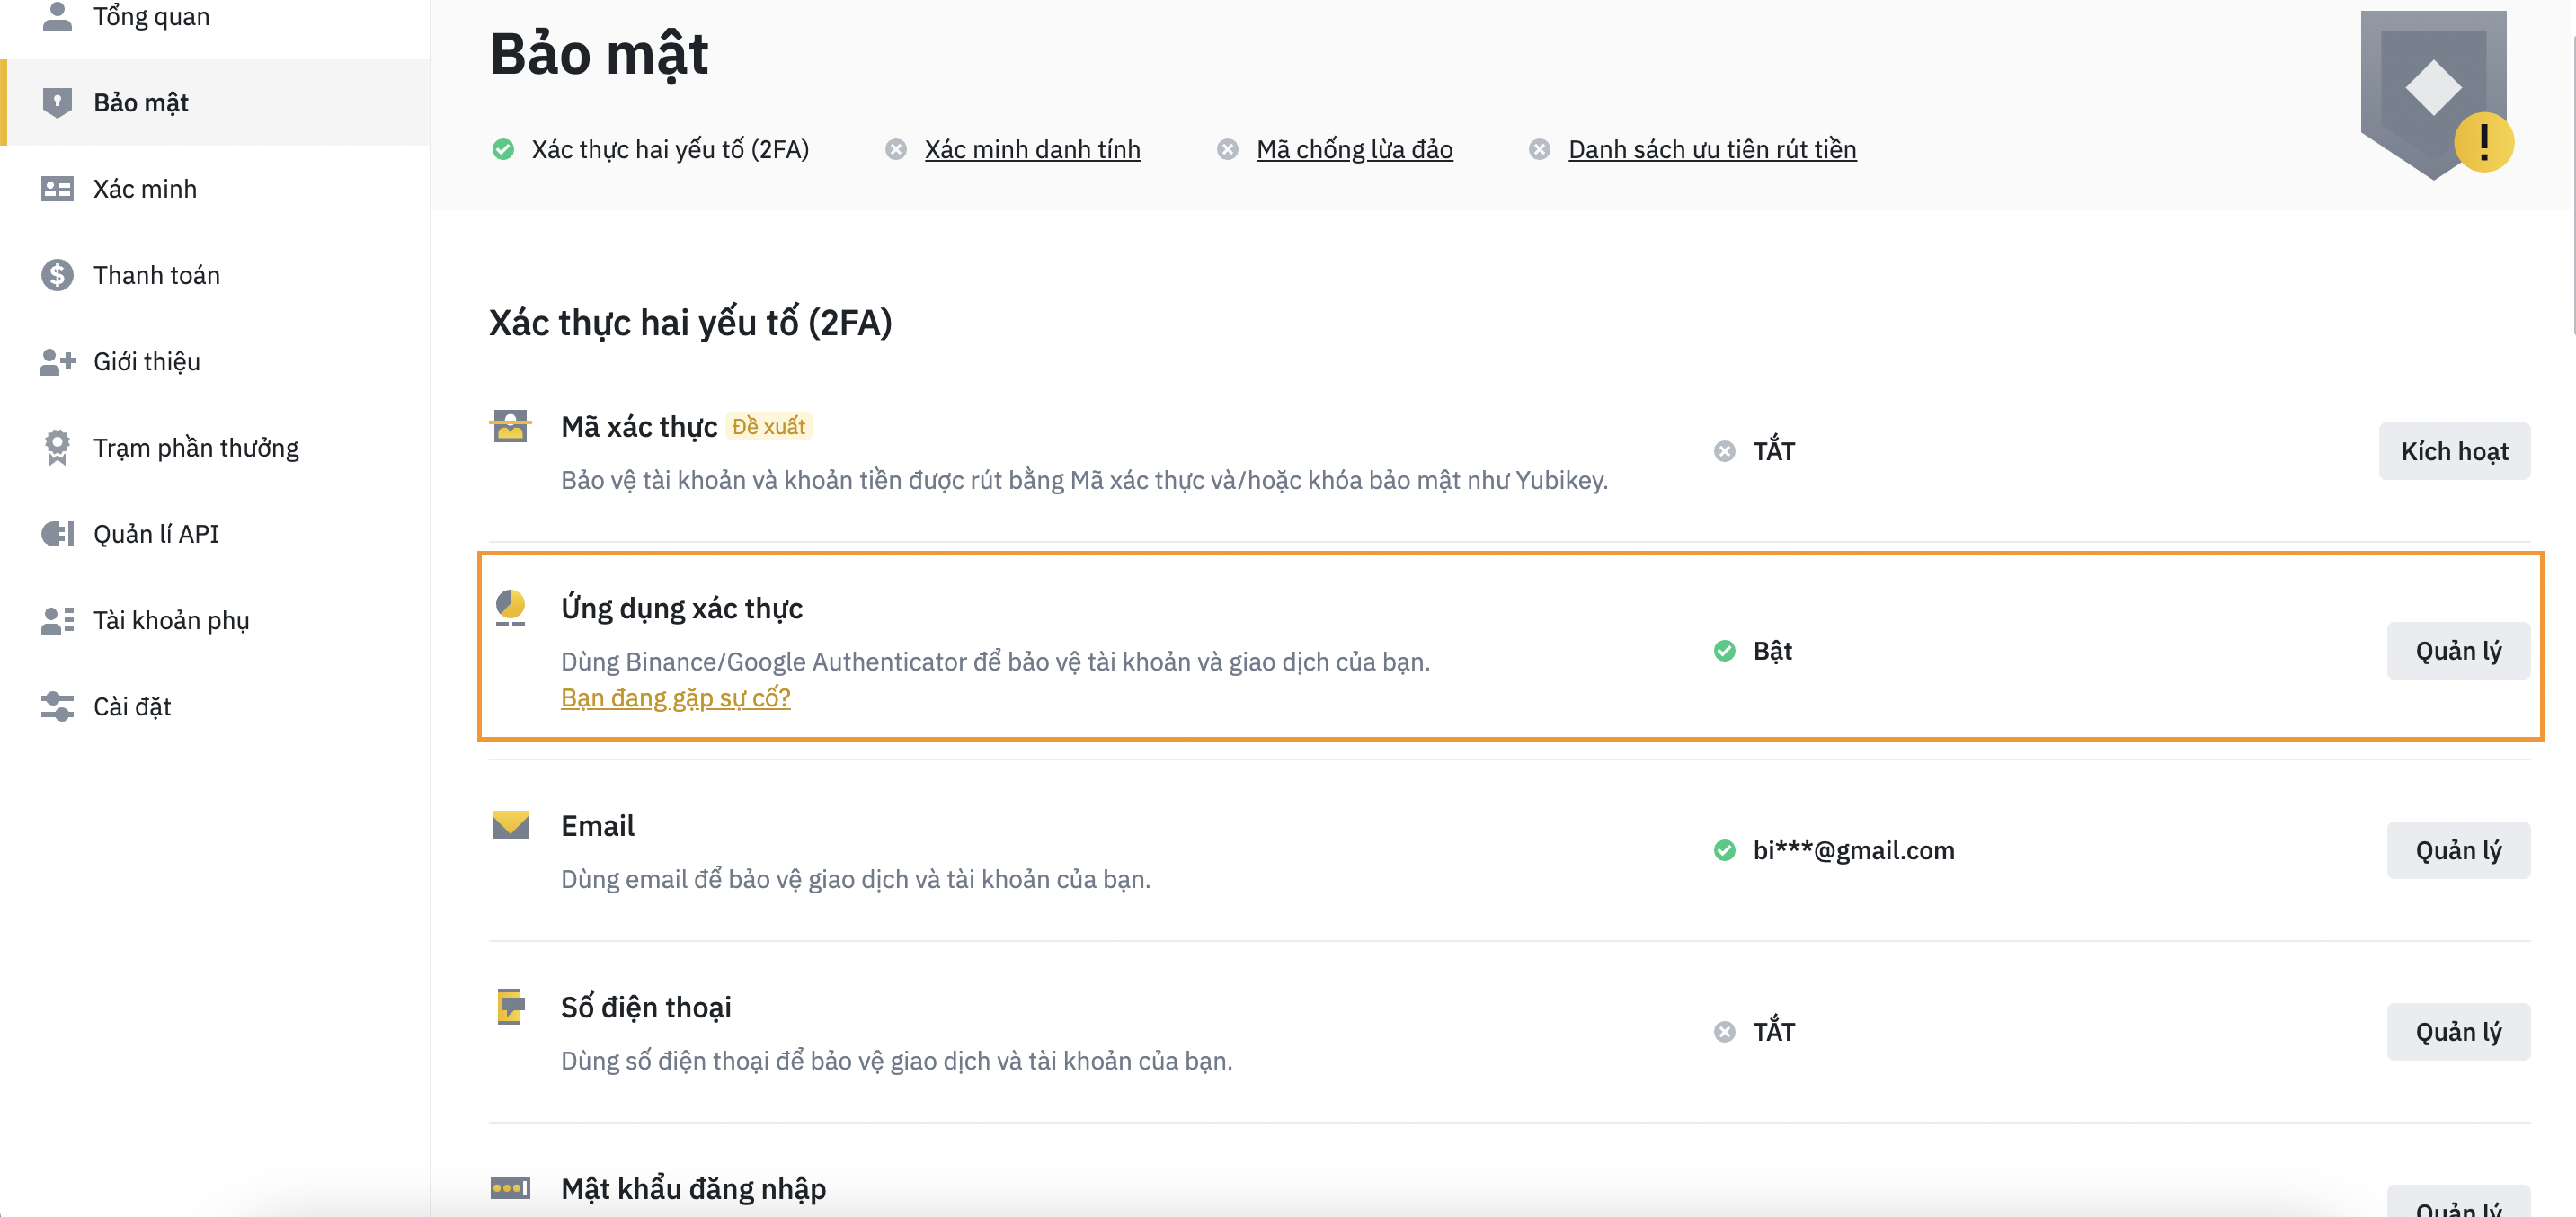Viewport: 2576px width, 1217px height.
Task: Manage the Số điện thoại setting
Action: (x=2458, y=1031)
